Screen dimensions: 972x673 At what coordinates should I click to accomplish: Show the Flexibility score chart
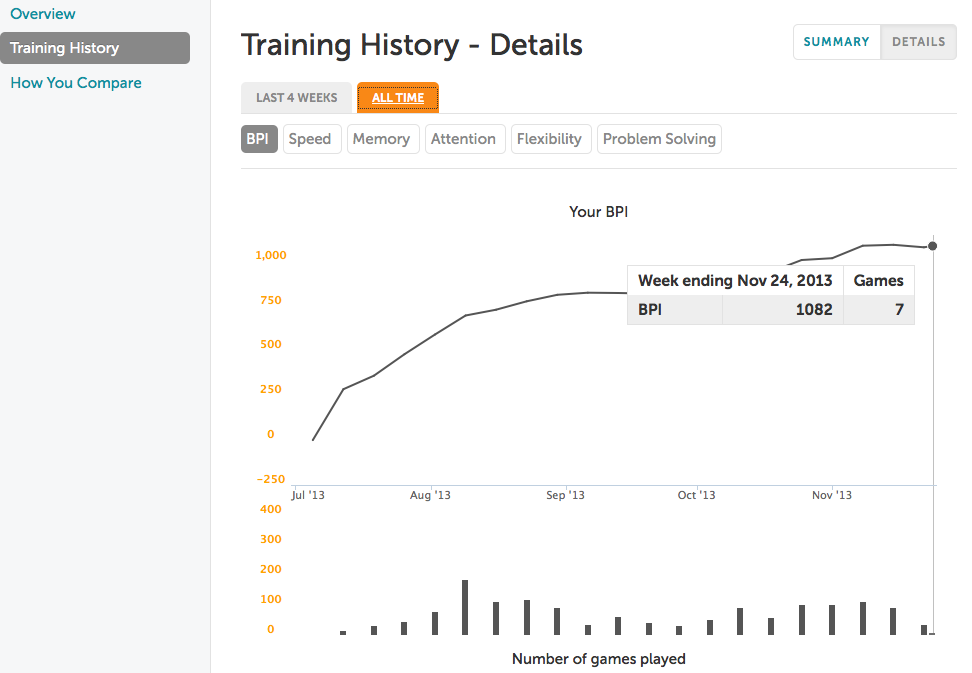coord(551,139)
